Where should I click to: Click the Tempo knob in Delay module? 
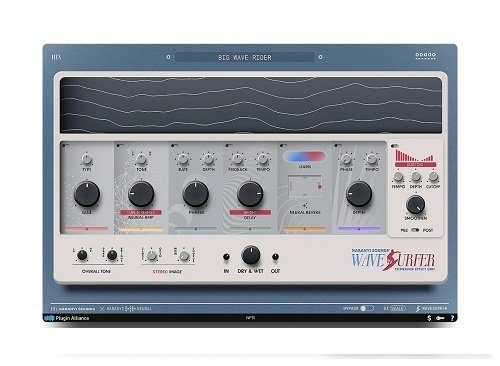(x=263, y=159)
